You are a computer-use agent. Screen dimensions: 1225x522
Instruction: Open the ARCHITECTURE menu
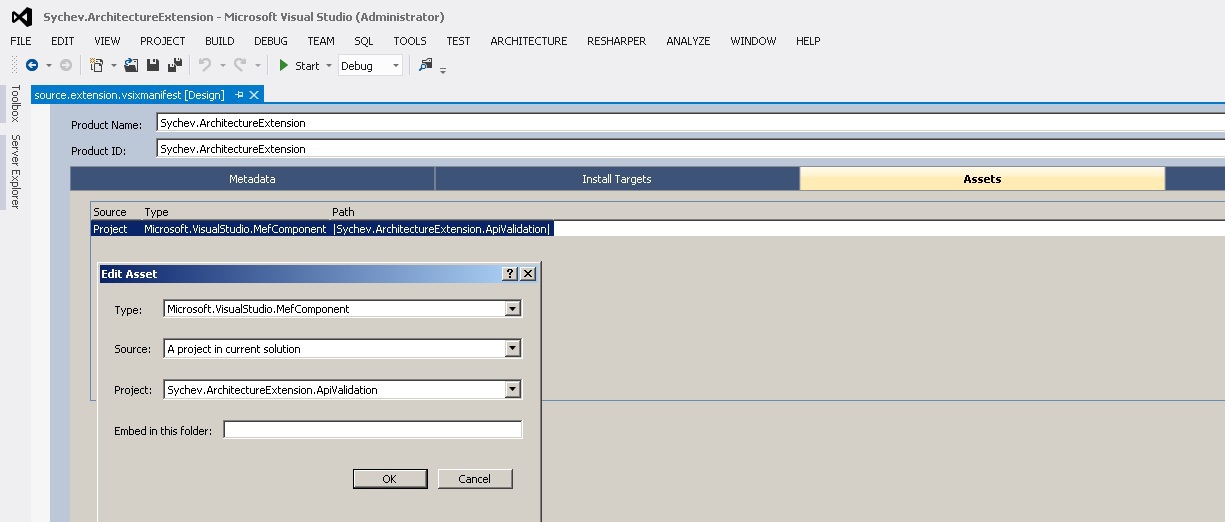(529, 41)
